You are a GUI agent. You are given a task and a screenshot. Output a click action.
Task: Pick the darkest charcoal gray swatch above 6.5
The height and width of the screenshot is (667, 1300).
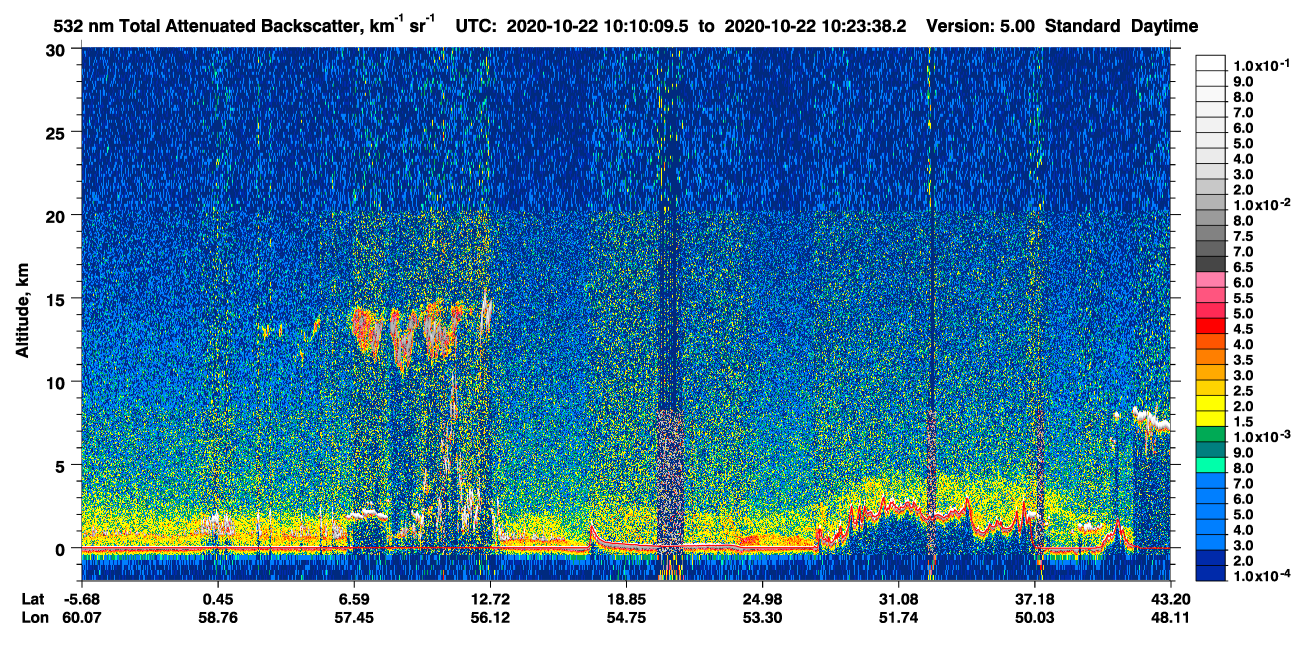pos(1210,265)
